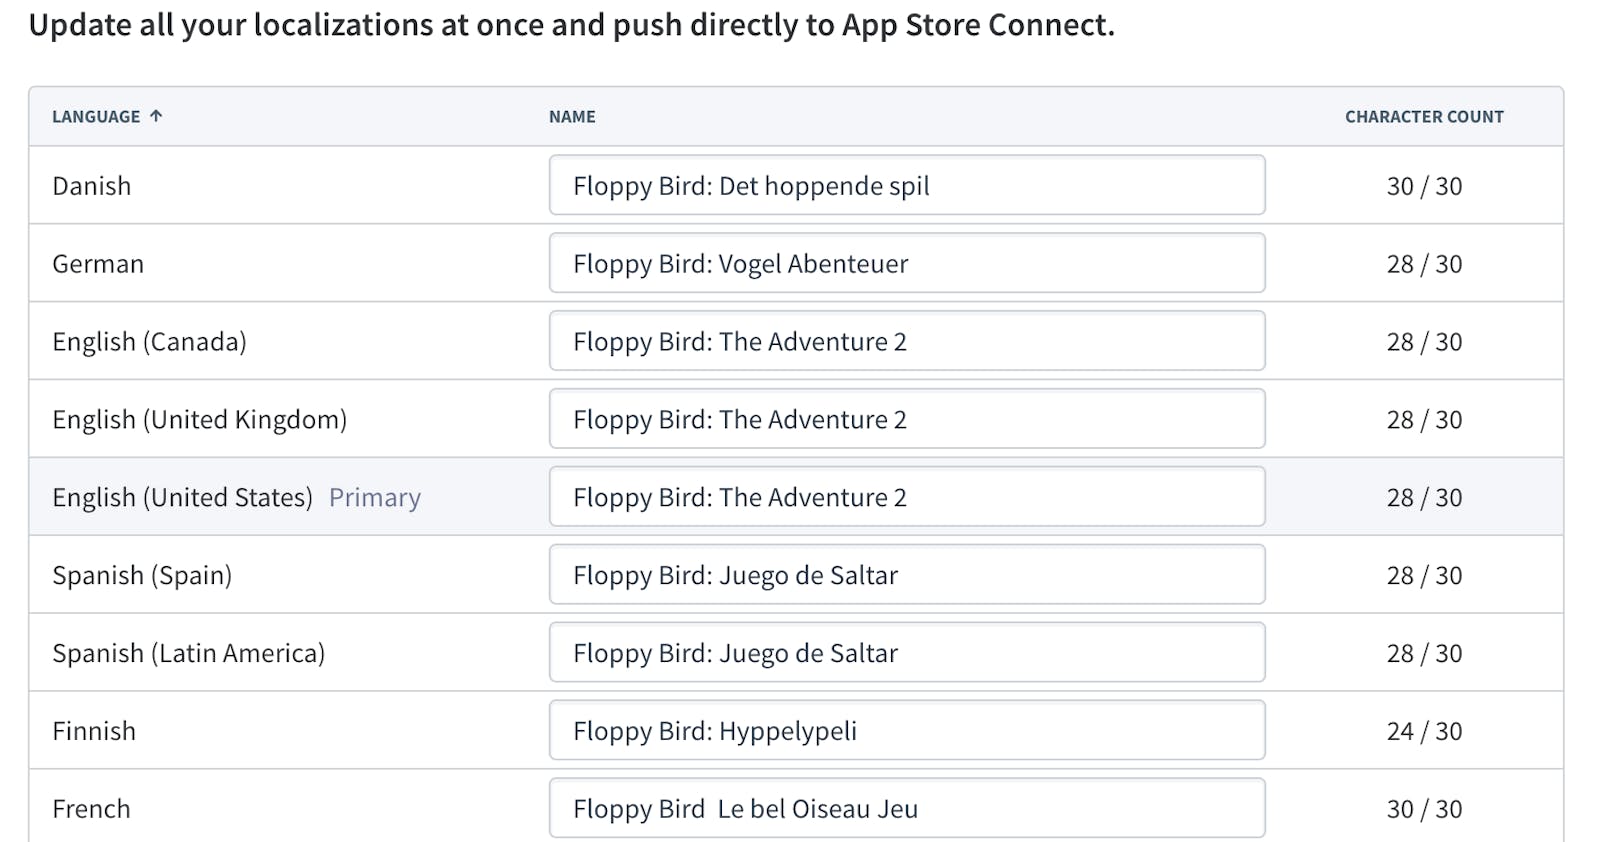Edit the German app name field
This screenshot has height=842, width=1600.
[x=906, y=264]
